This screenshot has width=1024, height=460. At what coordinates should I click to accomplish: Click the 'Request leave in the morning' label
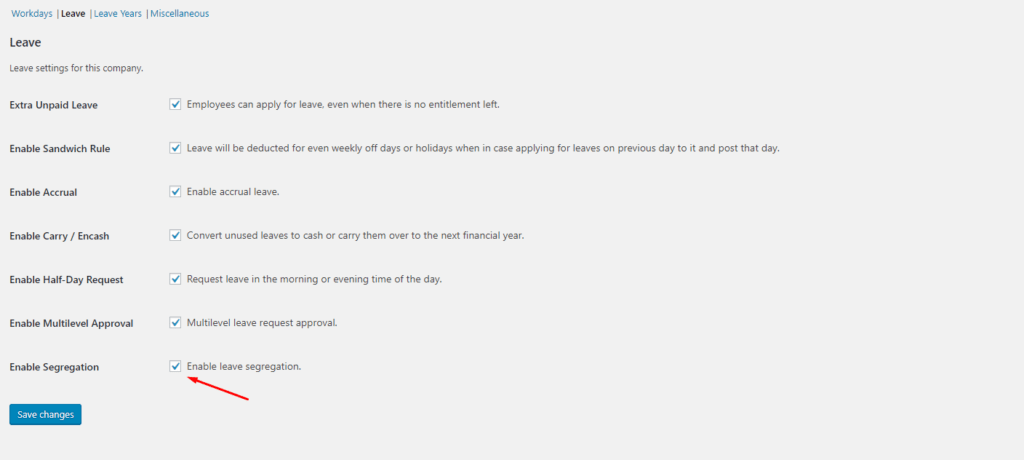(x=314, y=279)
